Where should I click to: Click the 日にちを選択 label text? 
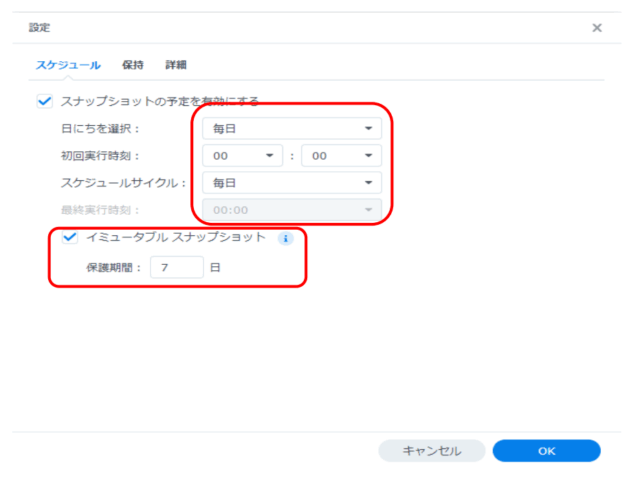[101, 129]
